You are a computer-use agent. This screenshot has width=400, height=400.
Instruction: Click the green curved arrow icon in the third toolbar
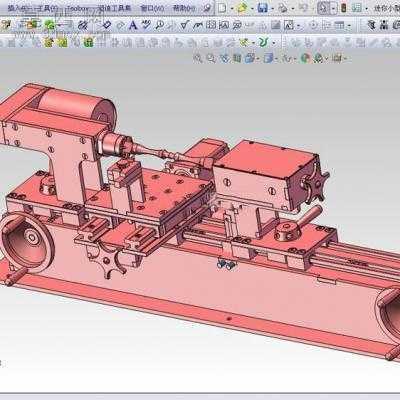[x=263, y=42]
